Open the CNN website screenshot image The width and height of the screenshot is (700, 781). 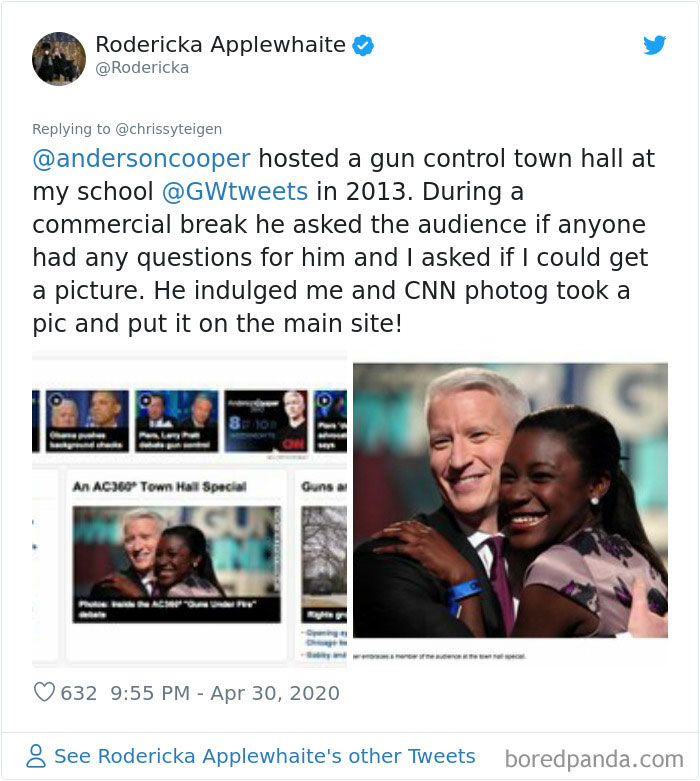click(189, 509)
